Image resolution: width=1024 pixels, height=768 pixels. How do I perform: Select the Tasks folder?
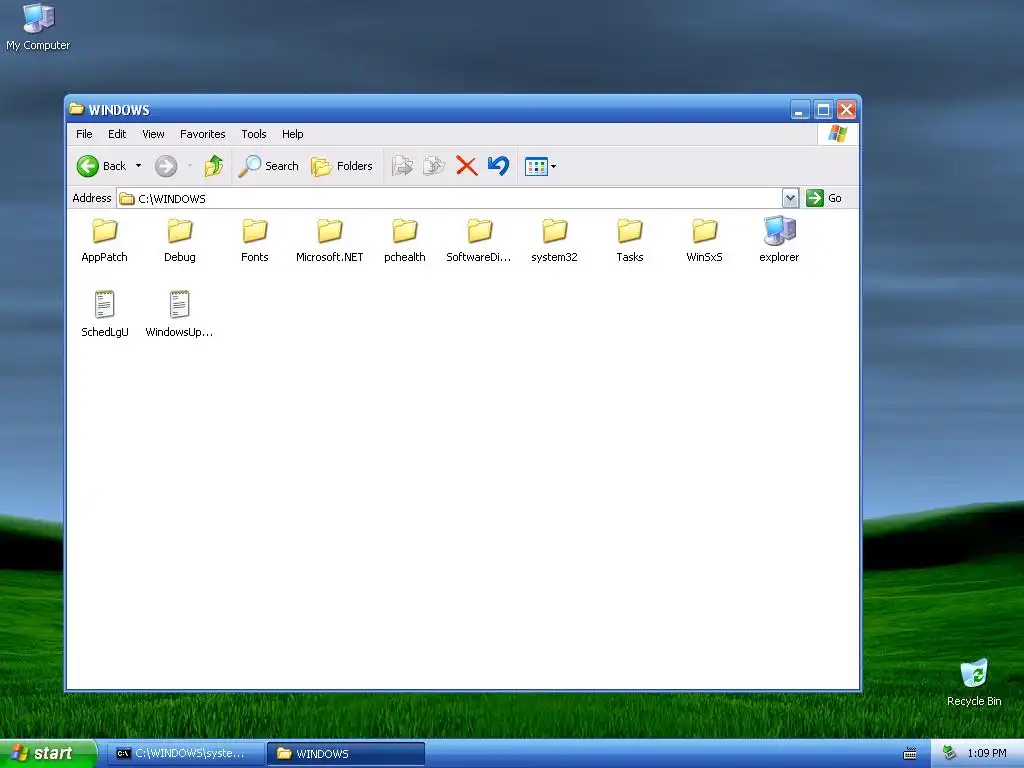(x=630, y=240)
